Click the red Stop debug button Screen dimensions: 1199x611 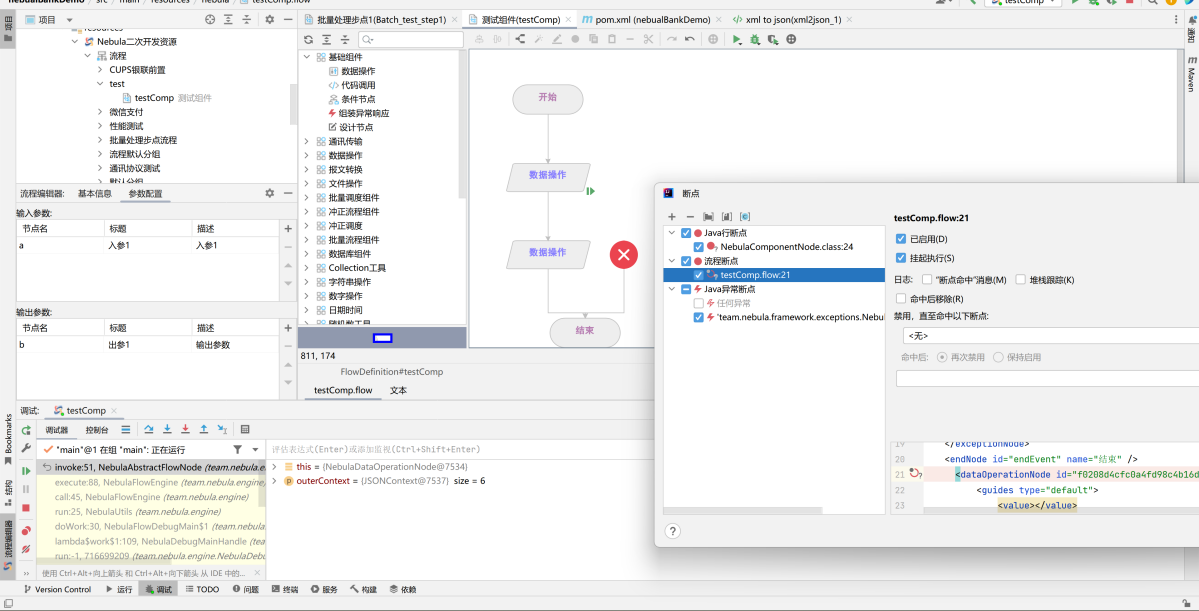[x=26, y=507]
